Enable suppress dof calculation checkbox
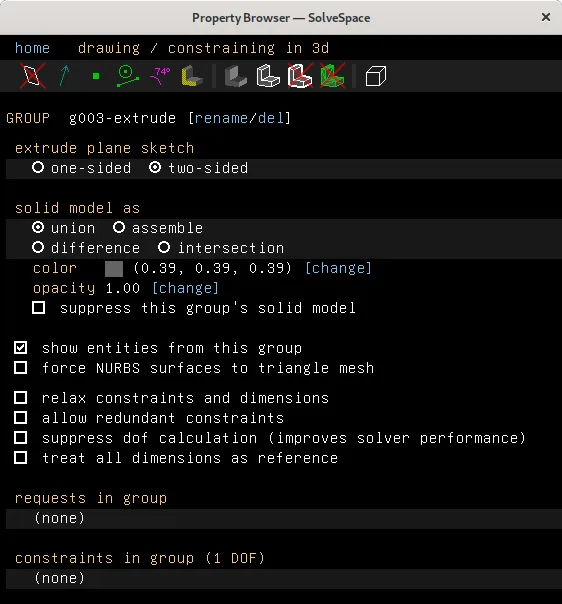Screen dimensions: 562x604 pyautogui.click(x=20, y=438)
